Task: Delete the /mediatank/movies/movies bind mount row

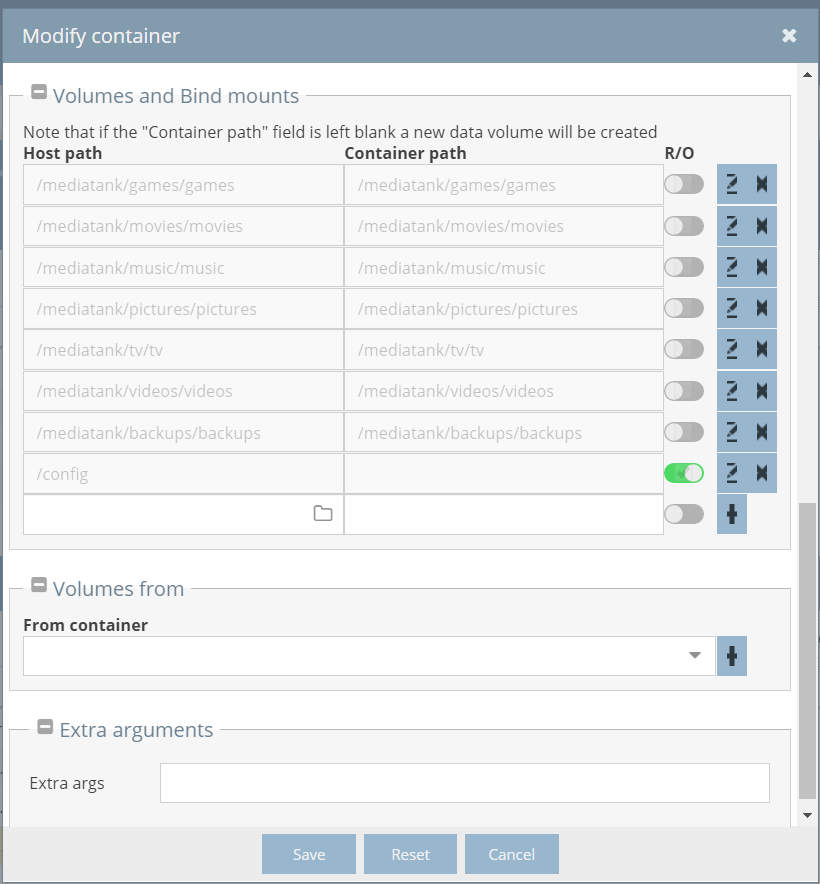Action: click(762, 226)
